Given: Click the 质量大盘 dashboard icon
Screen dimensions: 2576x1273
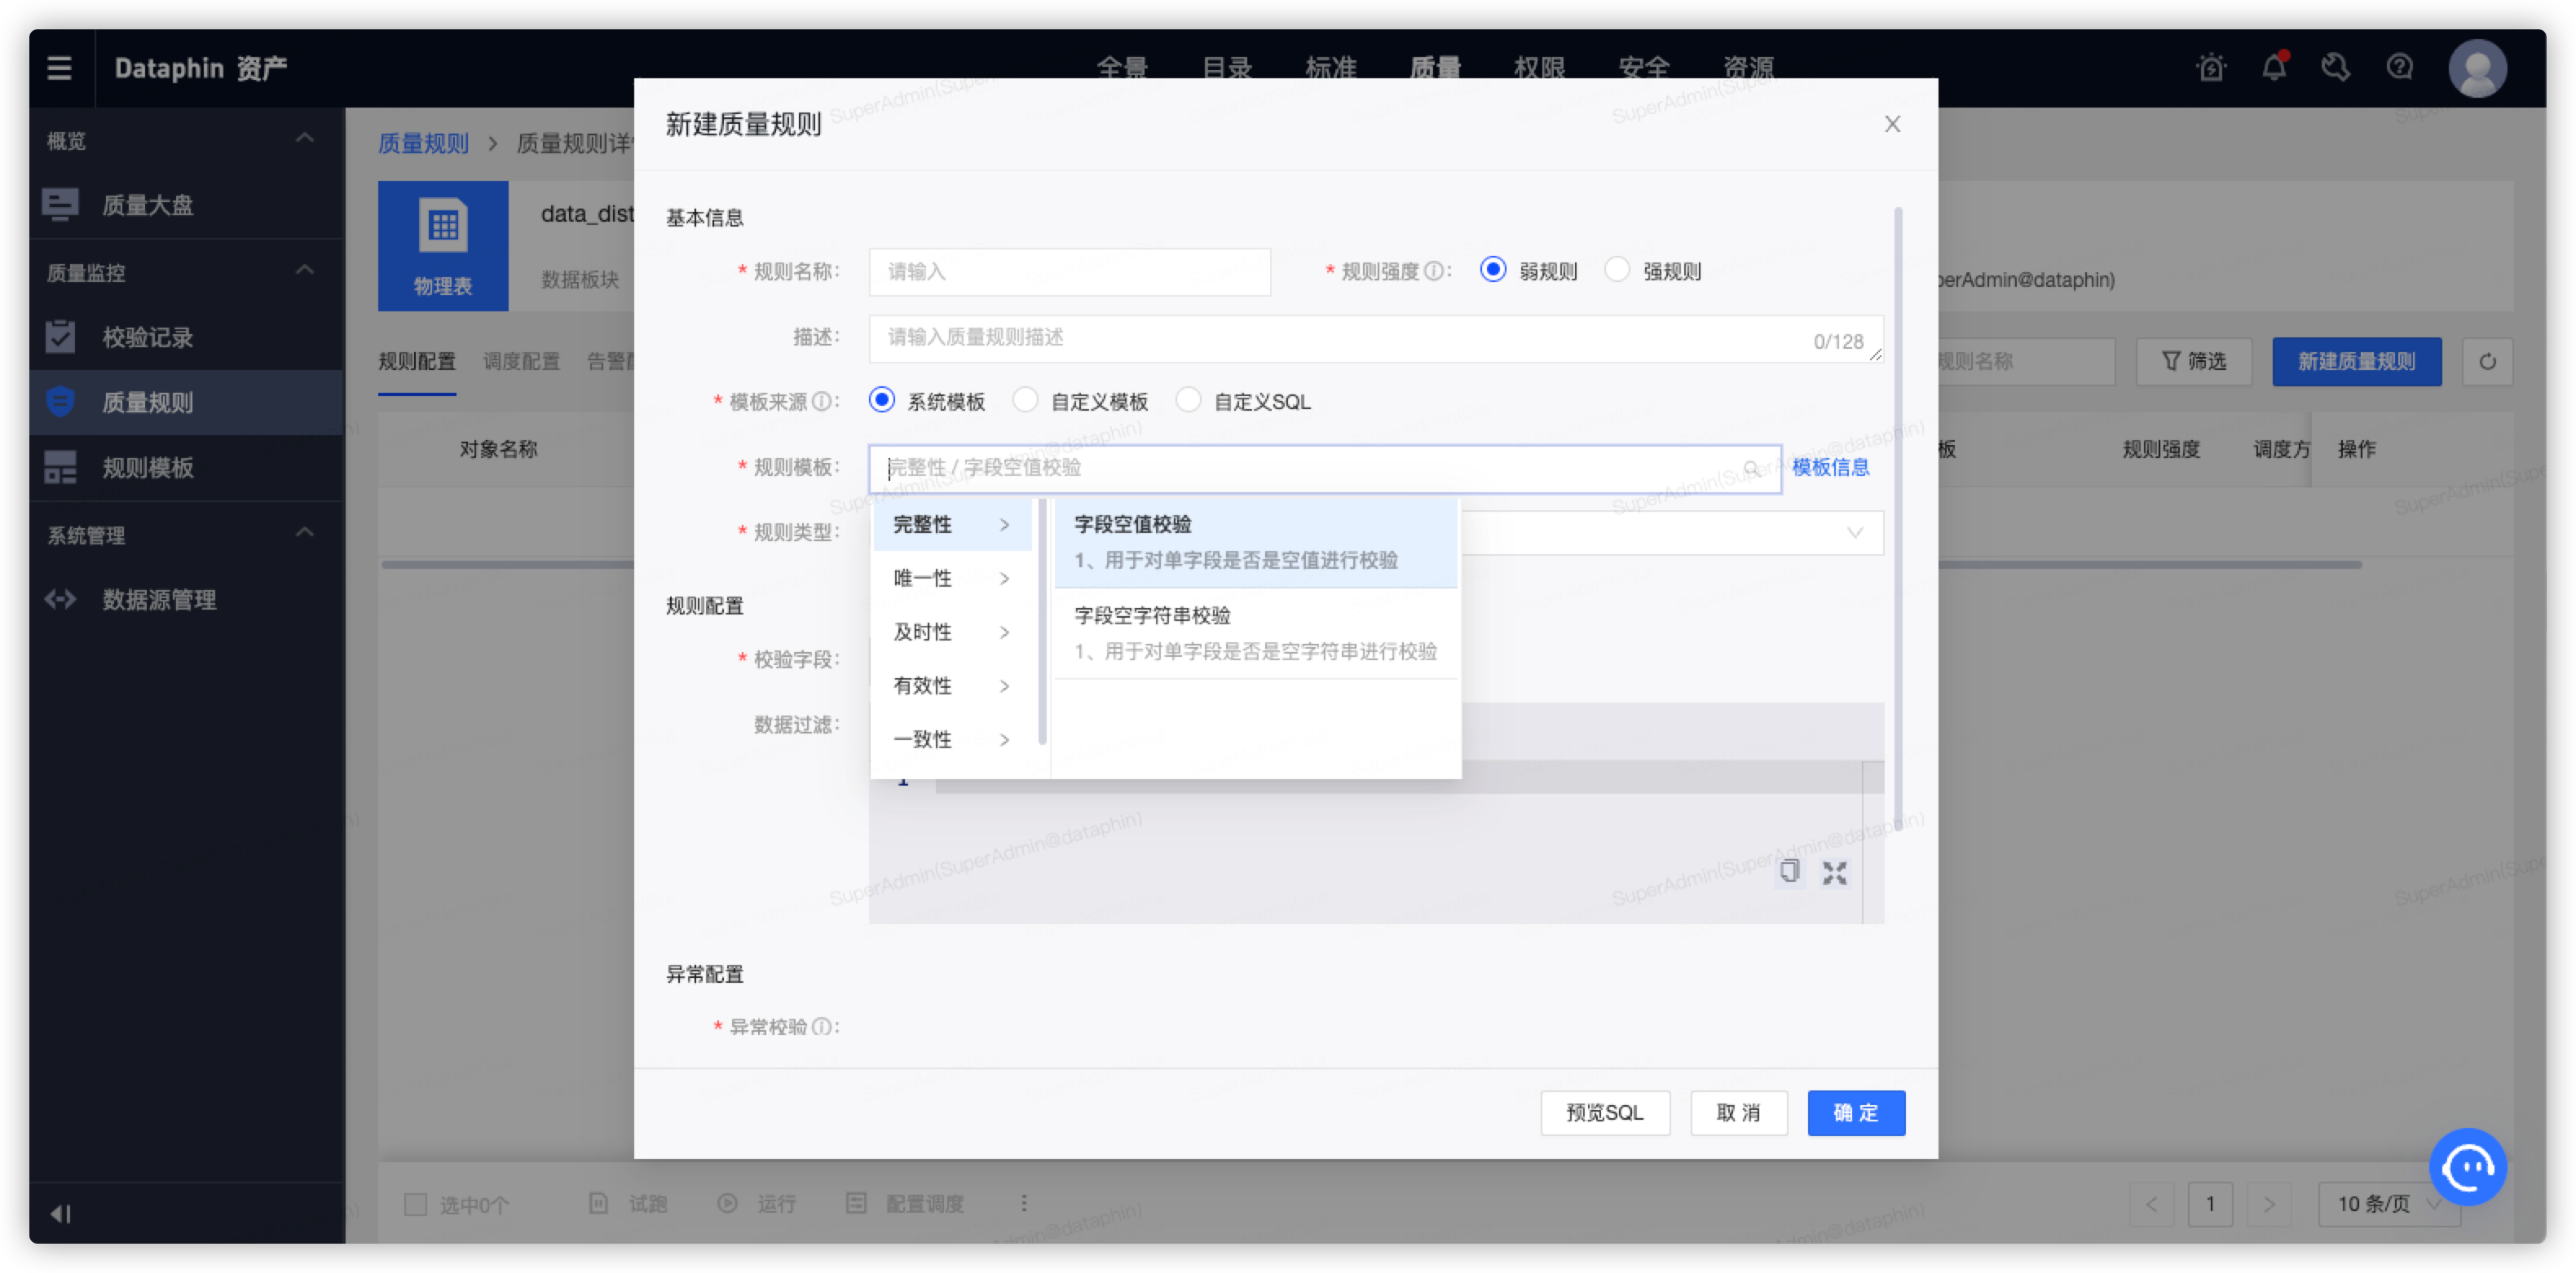Looking at the screenshot, I should pos(60,204).
